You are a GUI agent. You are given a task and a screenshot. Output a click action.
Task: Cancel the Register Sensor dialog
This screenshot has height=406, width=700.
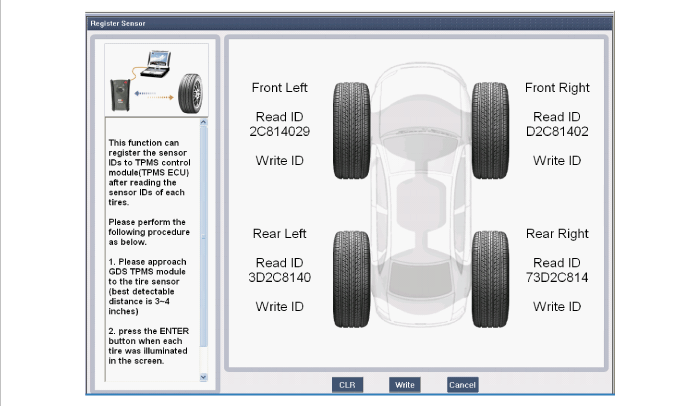click(462, 385)
